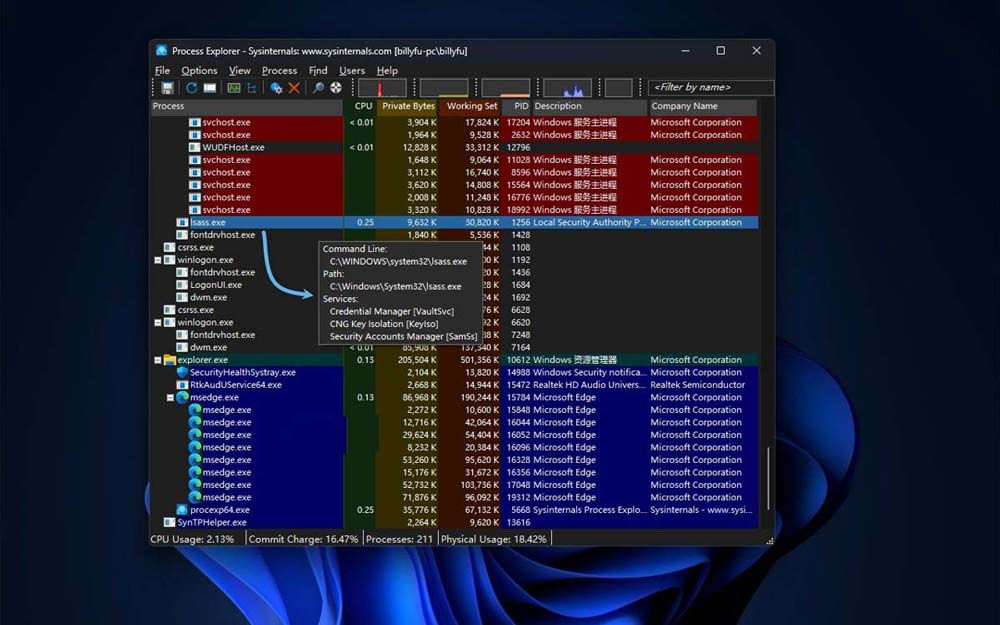
Task: Click the Save icon in toolbar
Action: click(x=167, y=88)
